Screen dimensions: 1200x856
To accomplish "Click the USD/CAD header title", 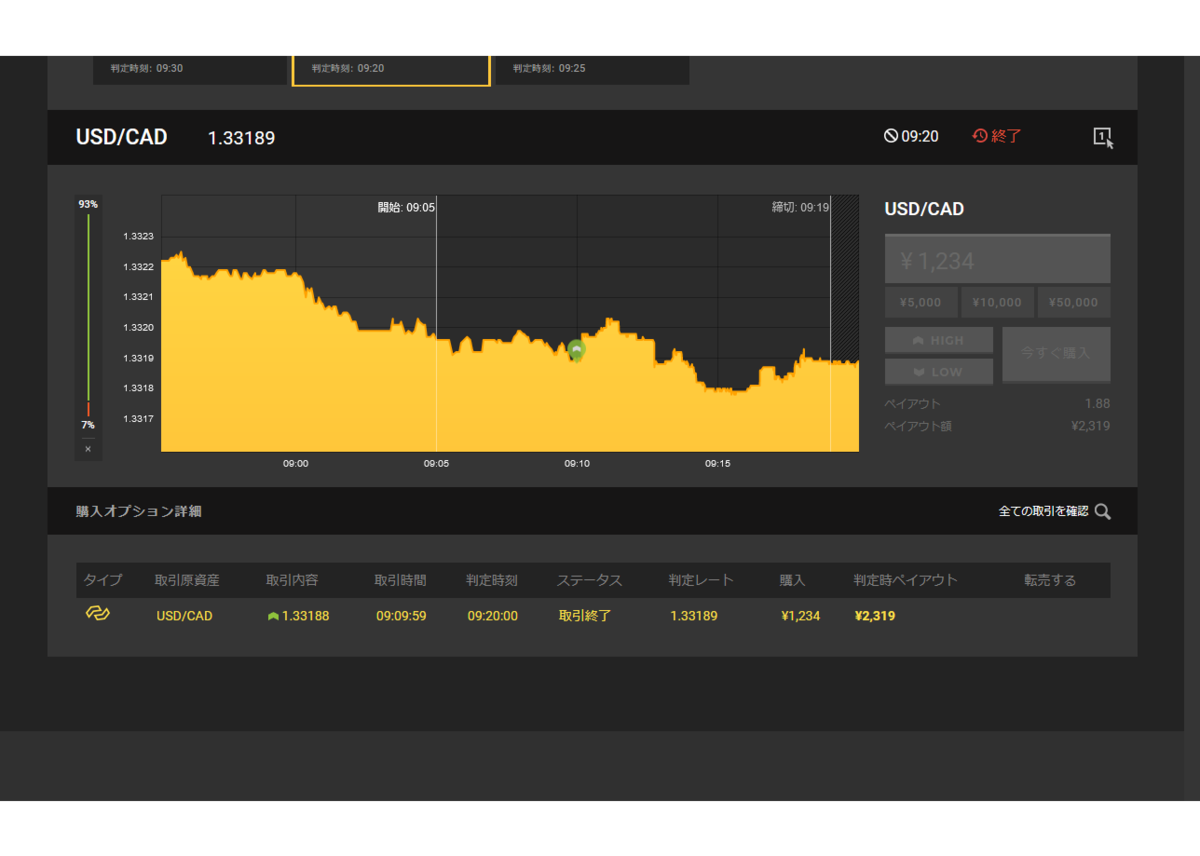I will (122, 137).
